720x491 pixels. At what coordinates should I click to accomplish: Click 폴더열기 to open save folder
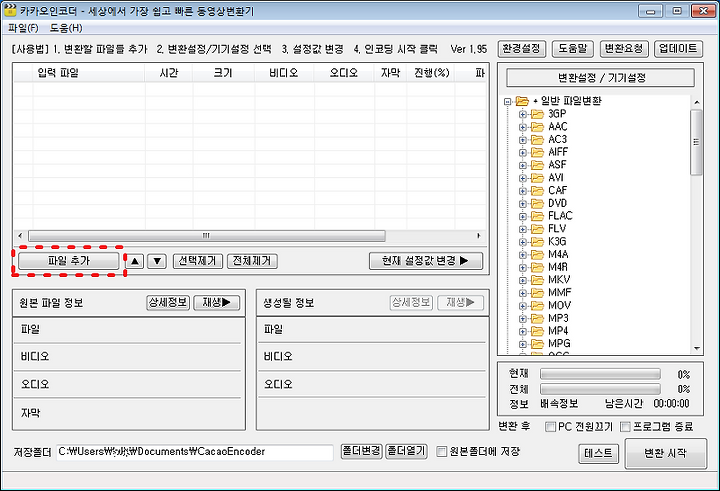pos(406,451)
